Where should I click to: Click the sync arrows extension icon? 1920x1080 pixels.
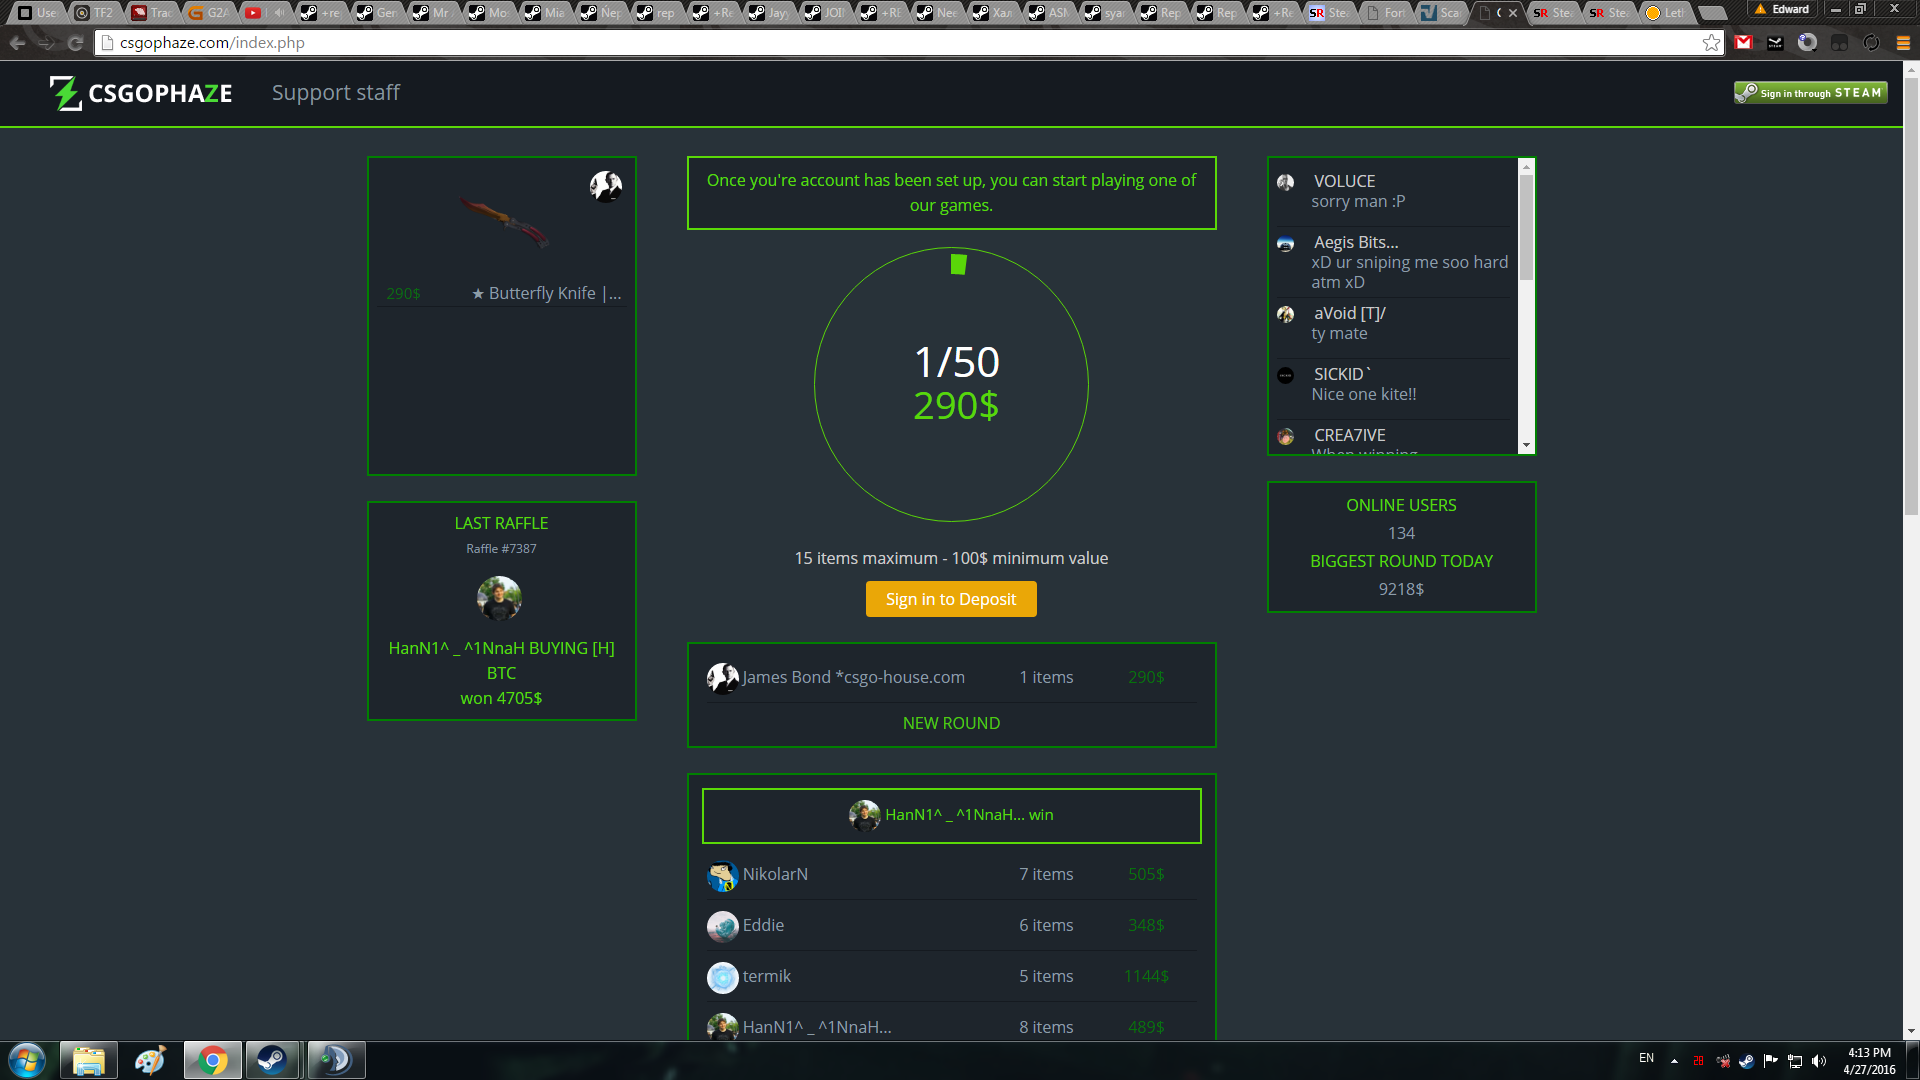(x=1871, y=43)
